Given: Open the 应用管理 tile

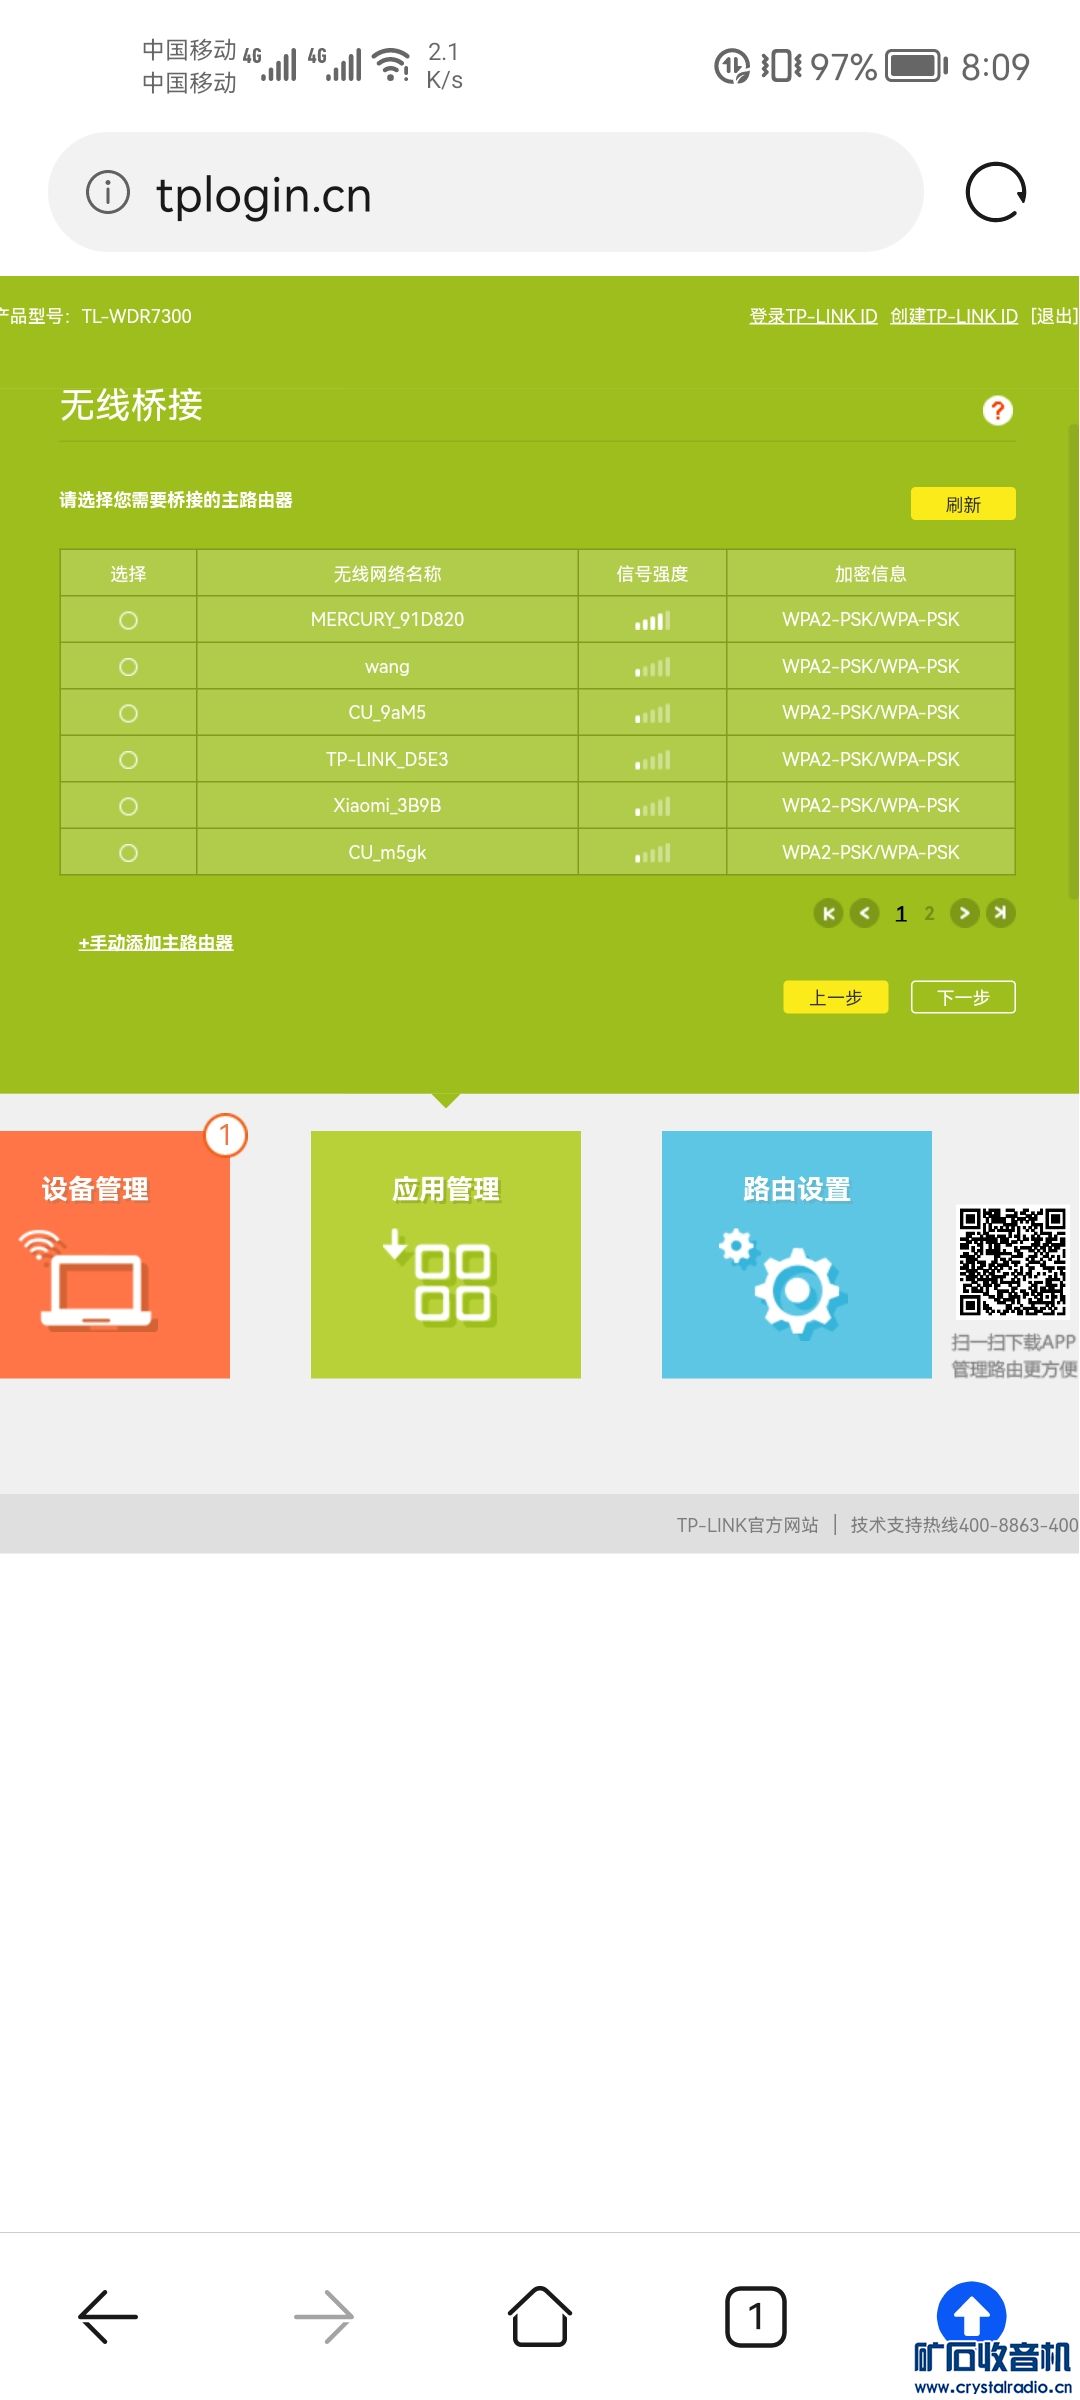Looking at the screenshot, I should 446,1255.
